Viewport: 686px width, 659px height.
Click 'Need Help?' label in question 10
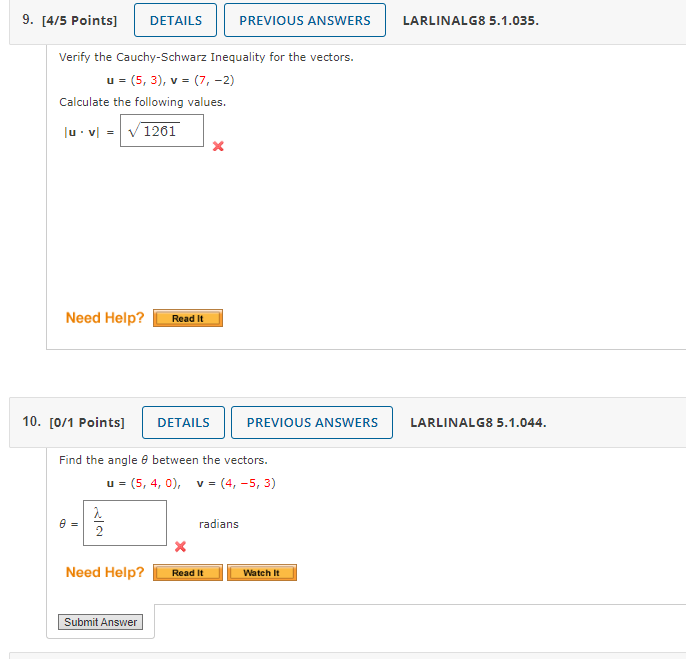[105, 572]
